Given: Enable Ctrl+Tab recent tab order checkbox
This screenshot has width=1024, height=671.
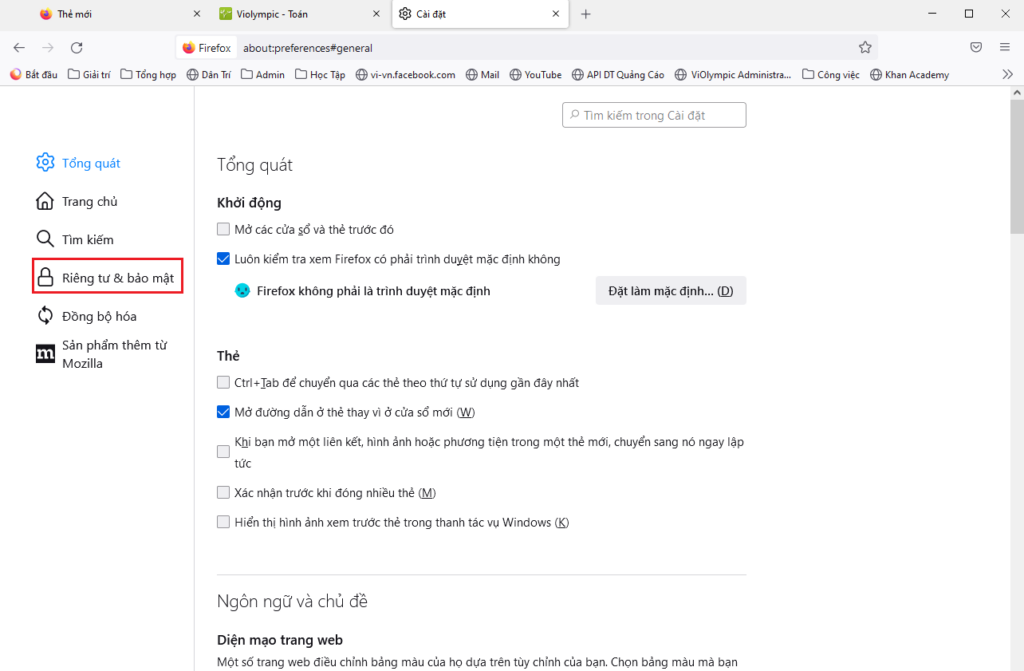Looking at the screenshot, I should pyautogui.click(x=223, y=382).
